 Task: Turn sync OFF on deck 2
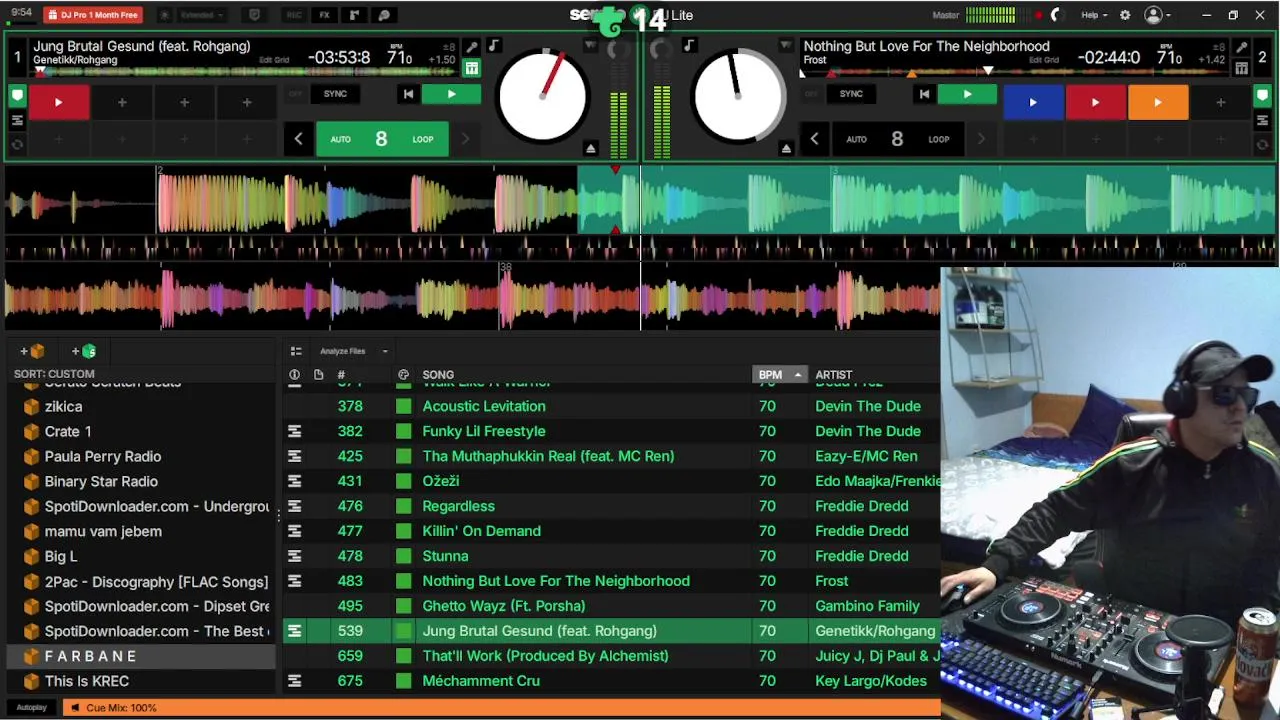coord(811,94)
